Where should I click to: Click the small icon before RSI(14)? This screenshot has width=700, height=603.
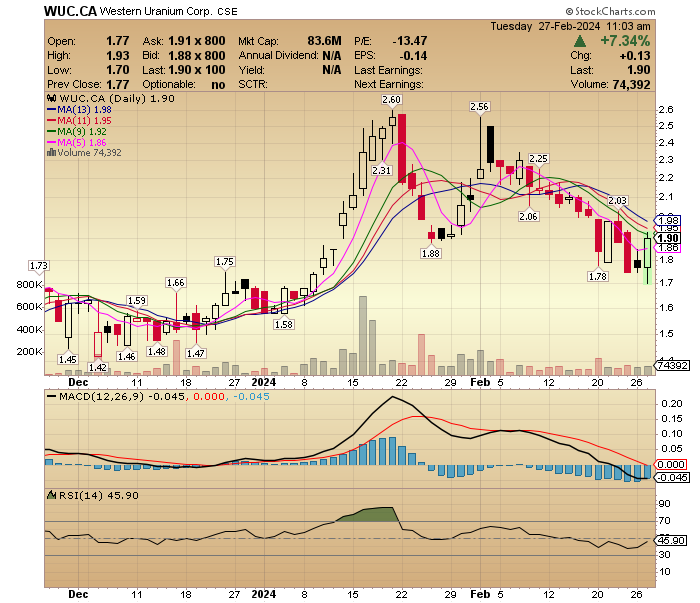[52, 495]
